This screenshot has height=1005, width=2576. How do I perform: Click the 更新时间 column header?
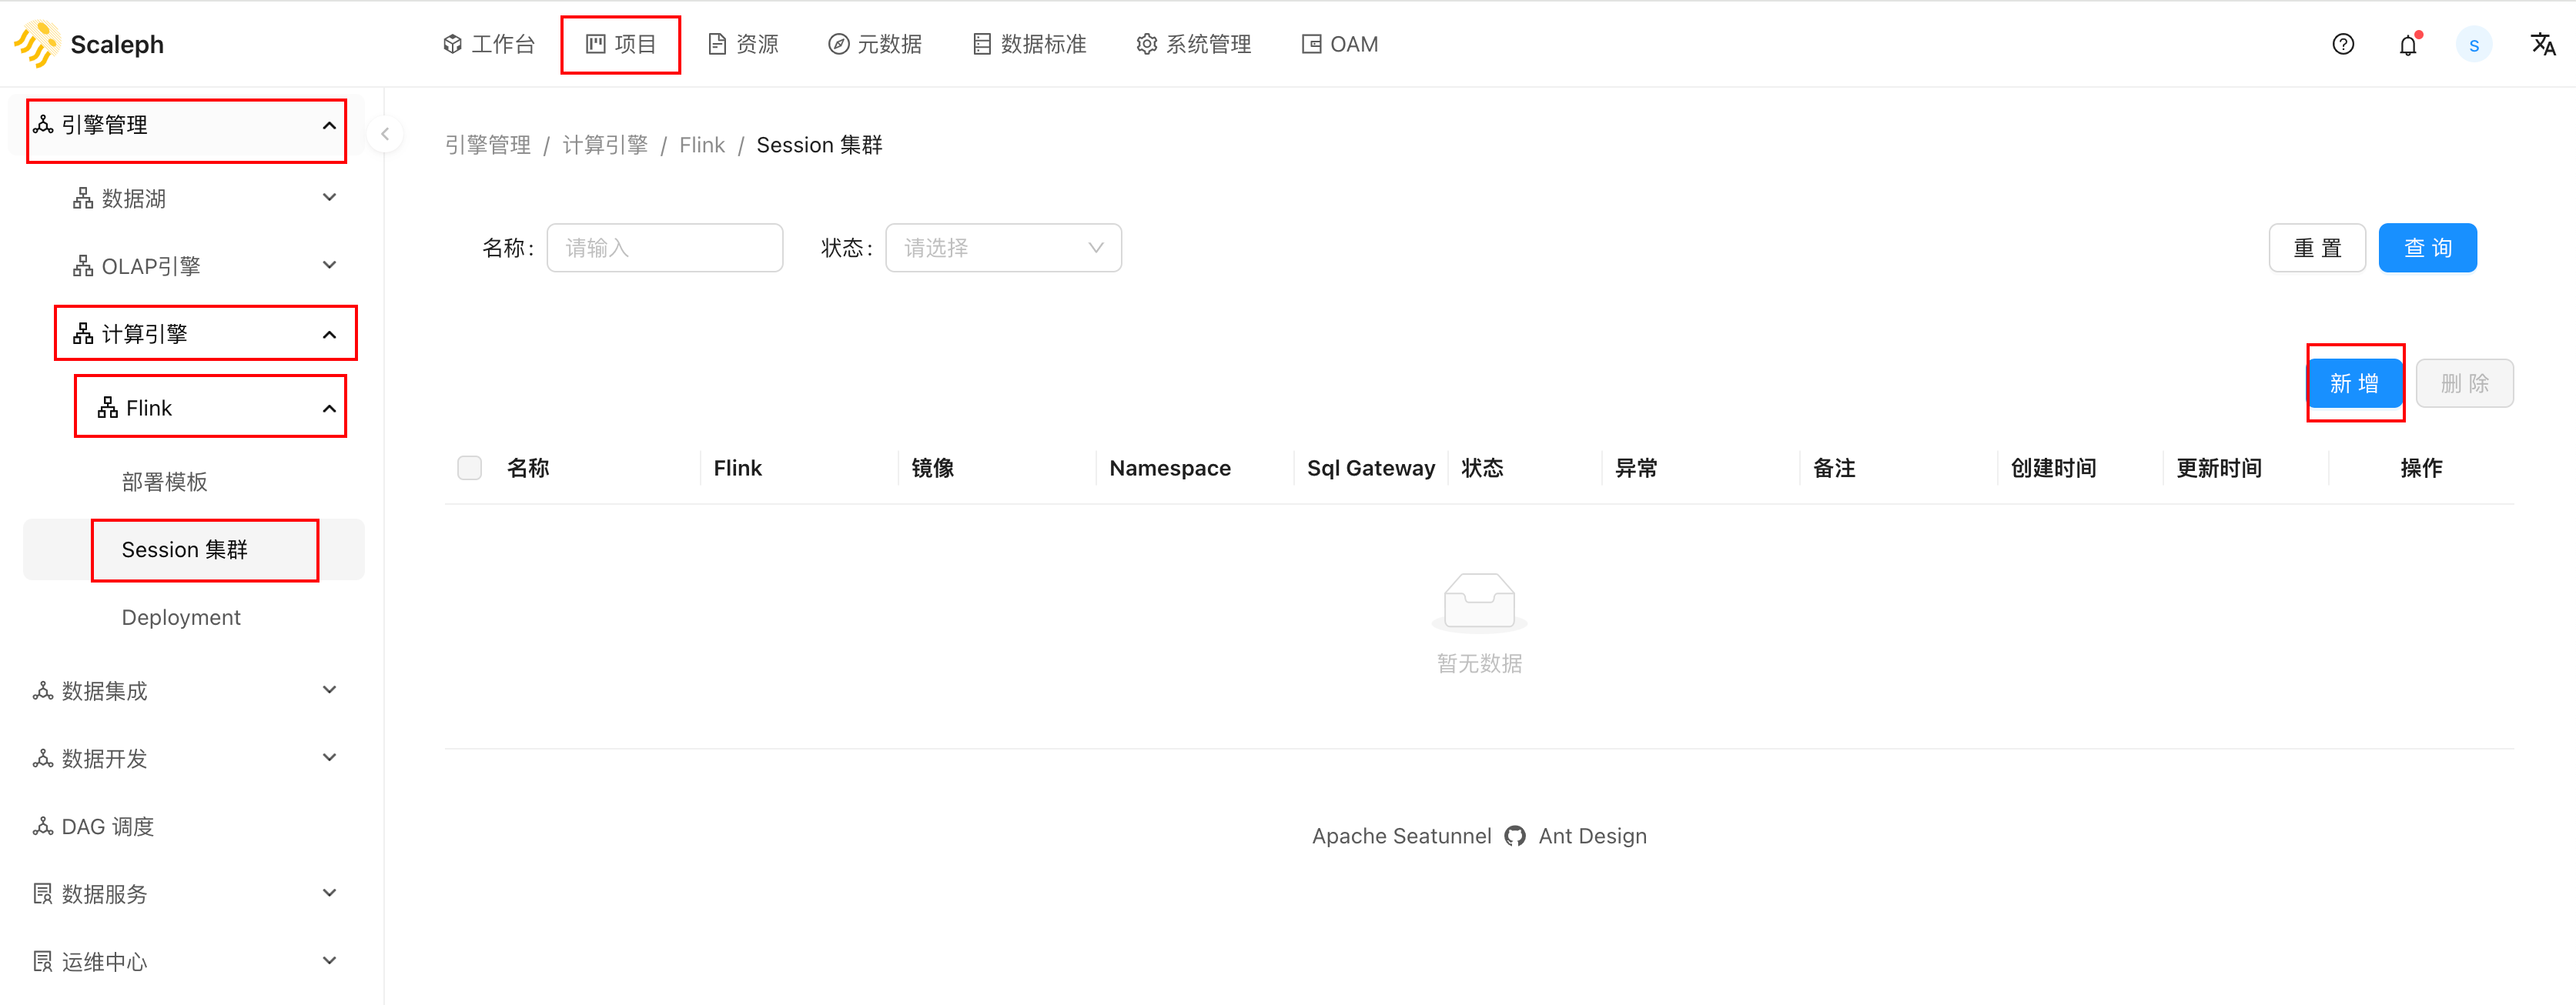(x=2219, y=468)
